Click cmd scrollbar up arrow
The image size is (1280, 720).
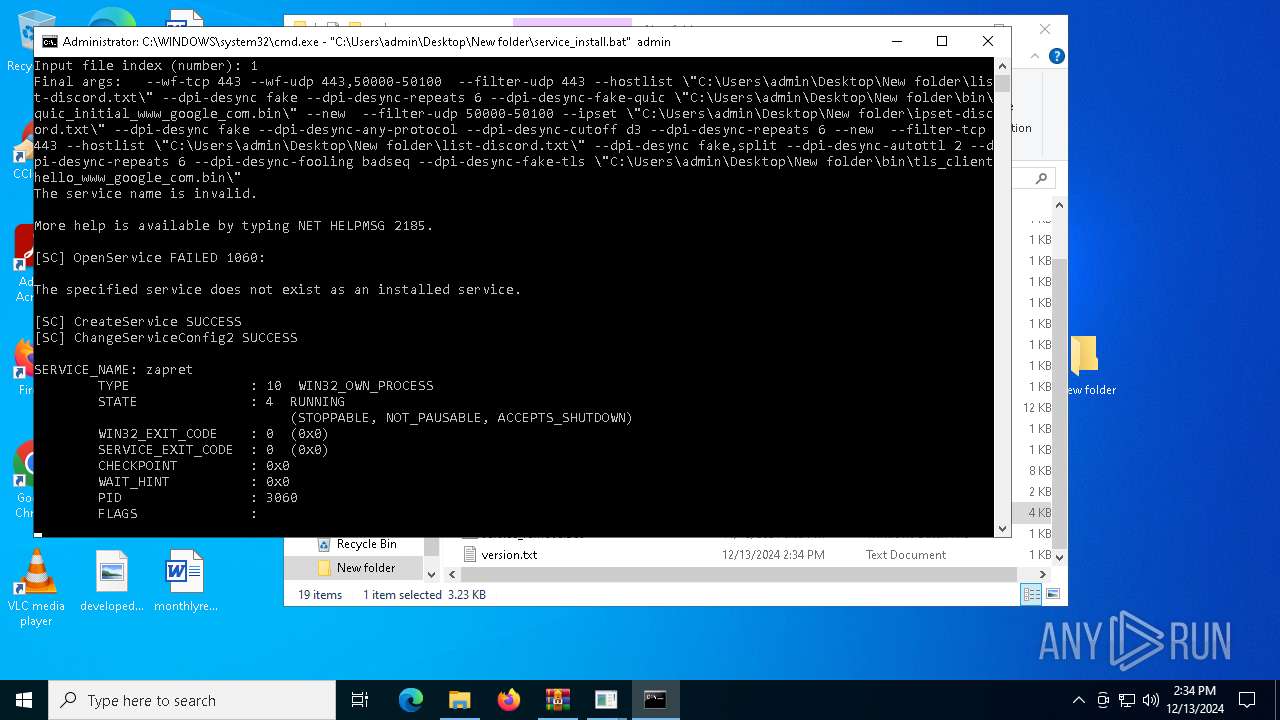coord(1003,65)
